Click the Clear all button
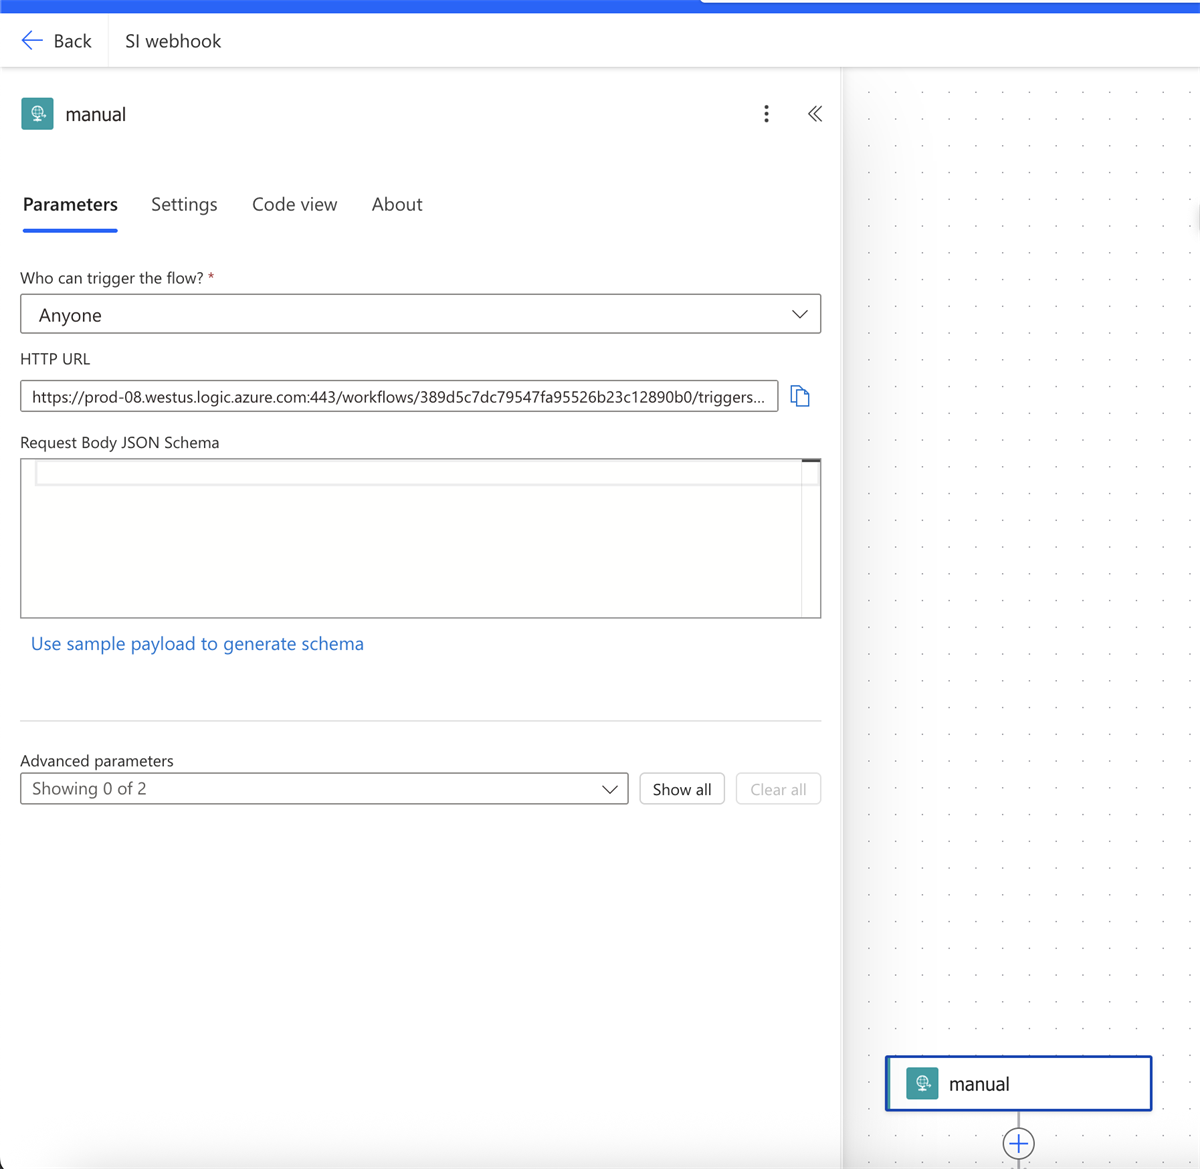Screen dimensions: 1200x1169 pos(778,789)
